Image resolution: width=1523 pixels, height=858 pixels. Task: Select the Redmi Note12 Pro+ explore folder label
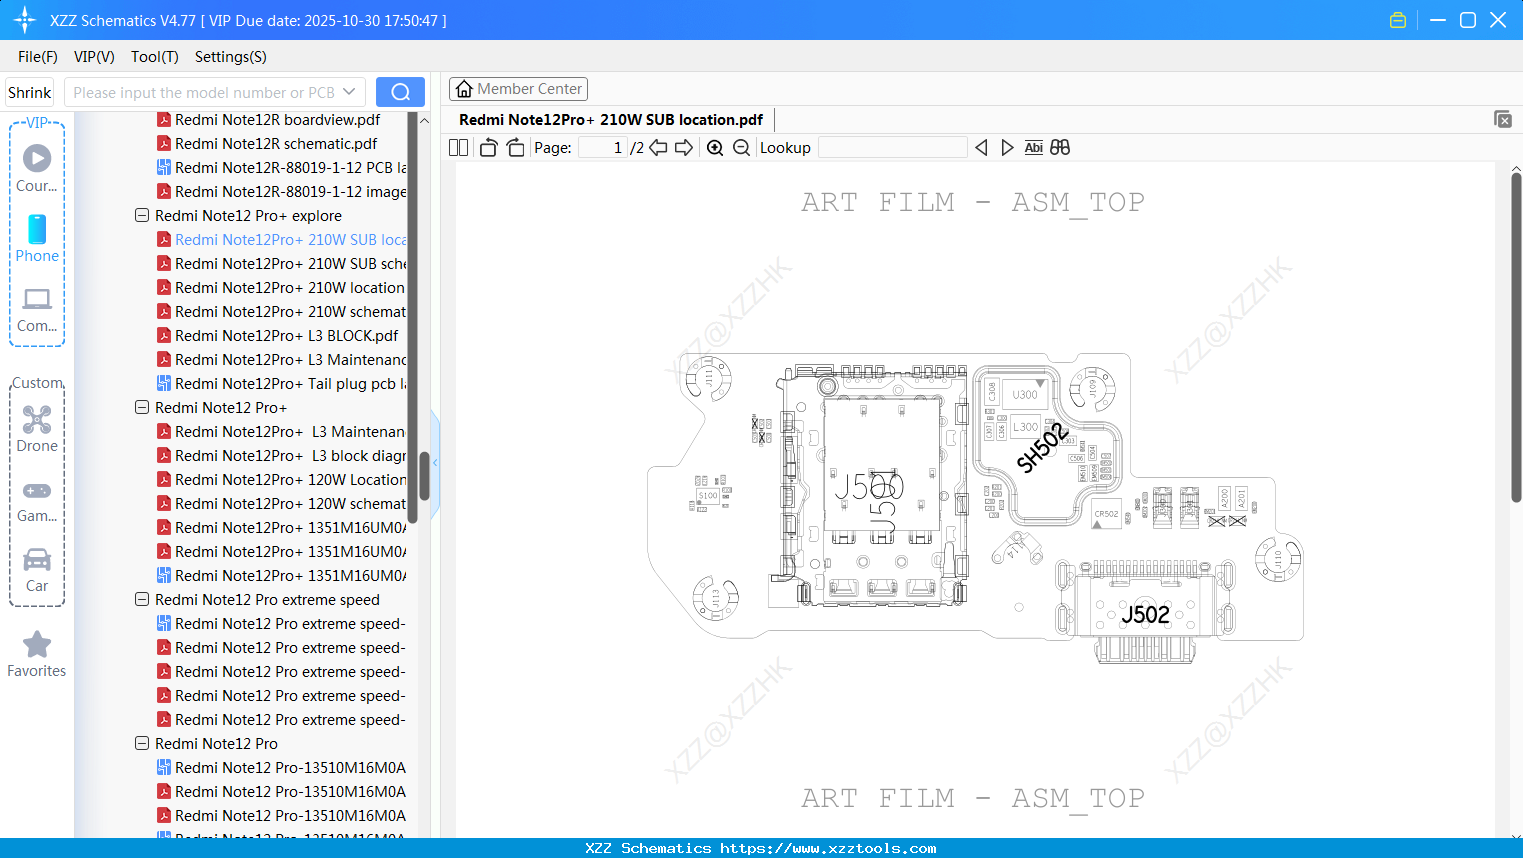248,215
